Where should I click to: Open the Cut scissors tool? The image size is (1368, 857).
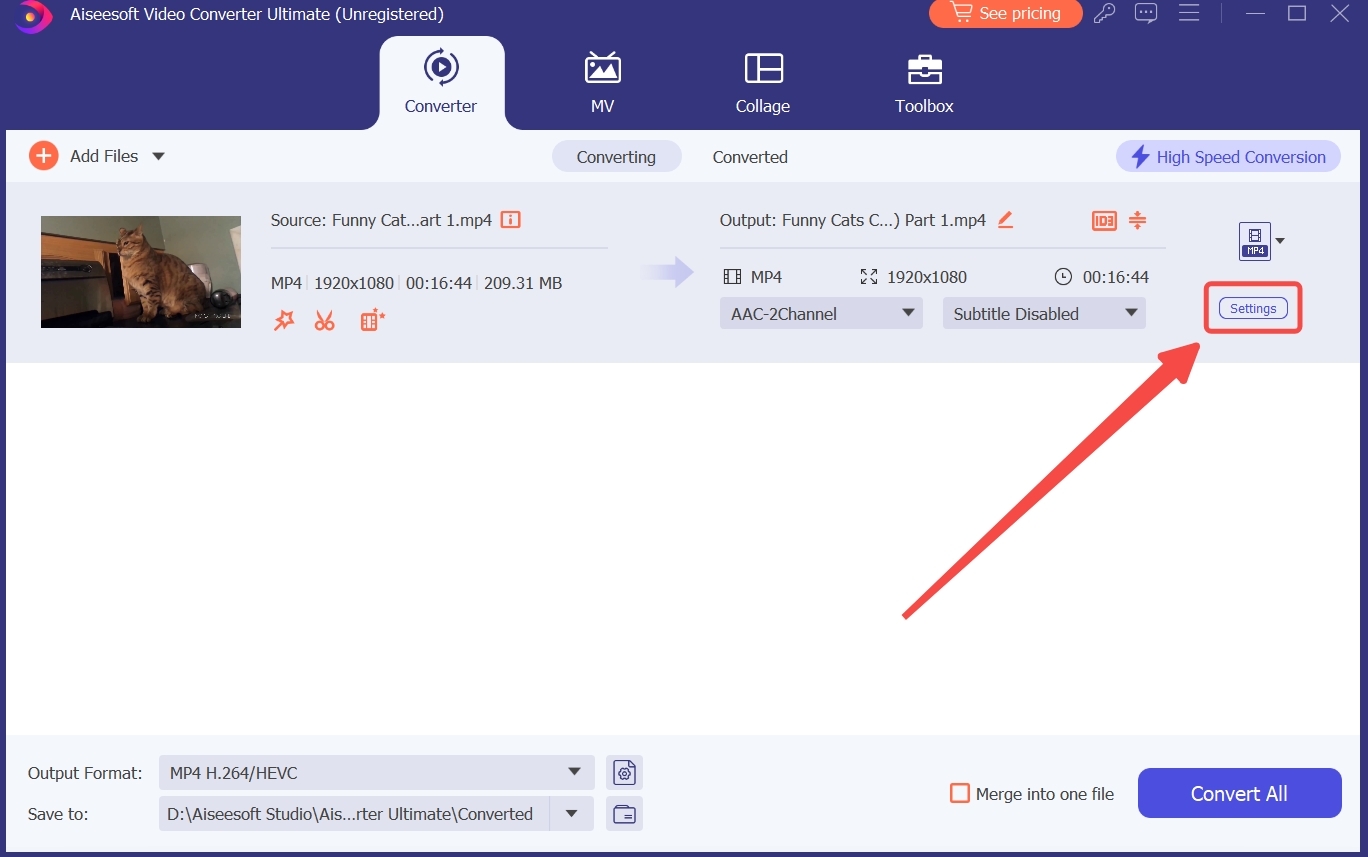tap(325, 320)
